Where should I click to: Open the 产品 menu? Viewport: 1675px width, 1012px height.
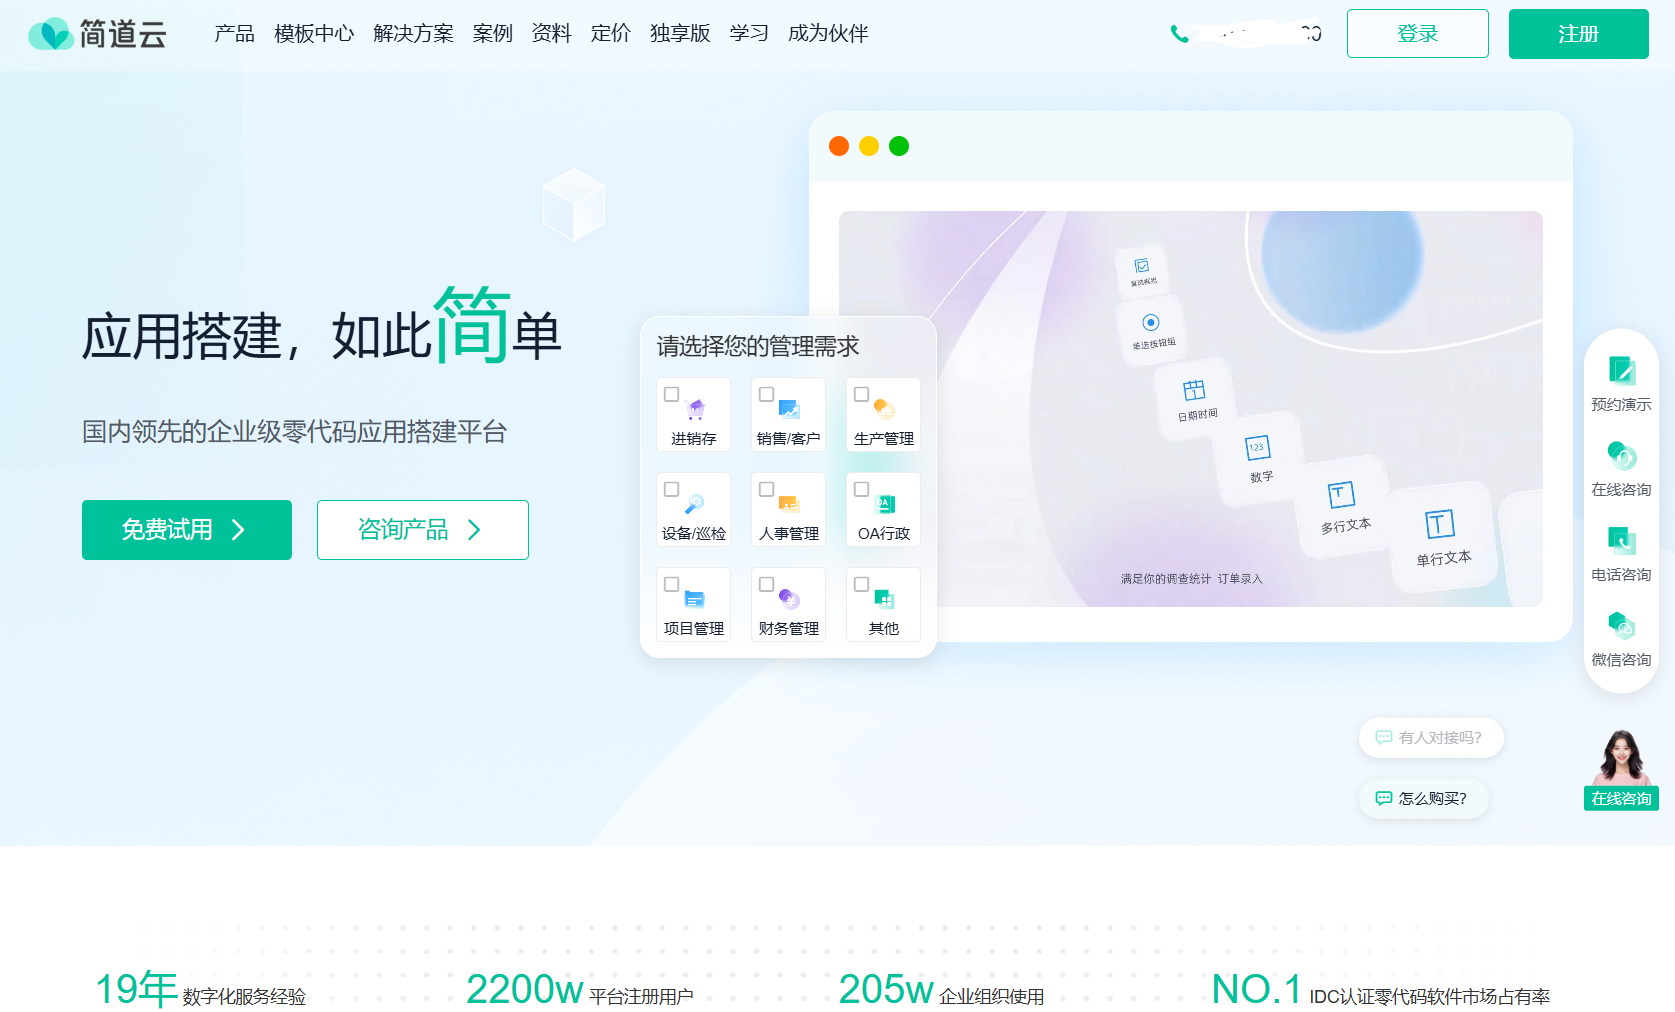pyautogui.click(x=234, y=34)
